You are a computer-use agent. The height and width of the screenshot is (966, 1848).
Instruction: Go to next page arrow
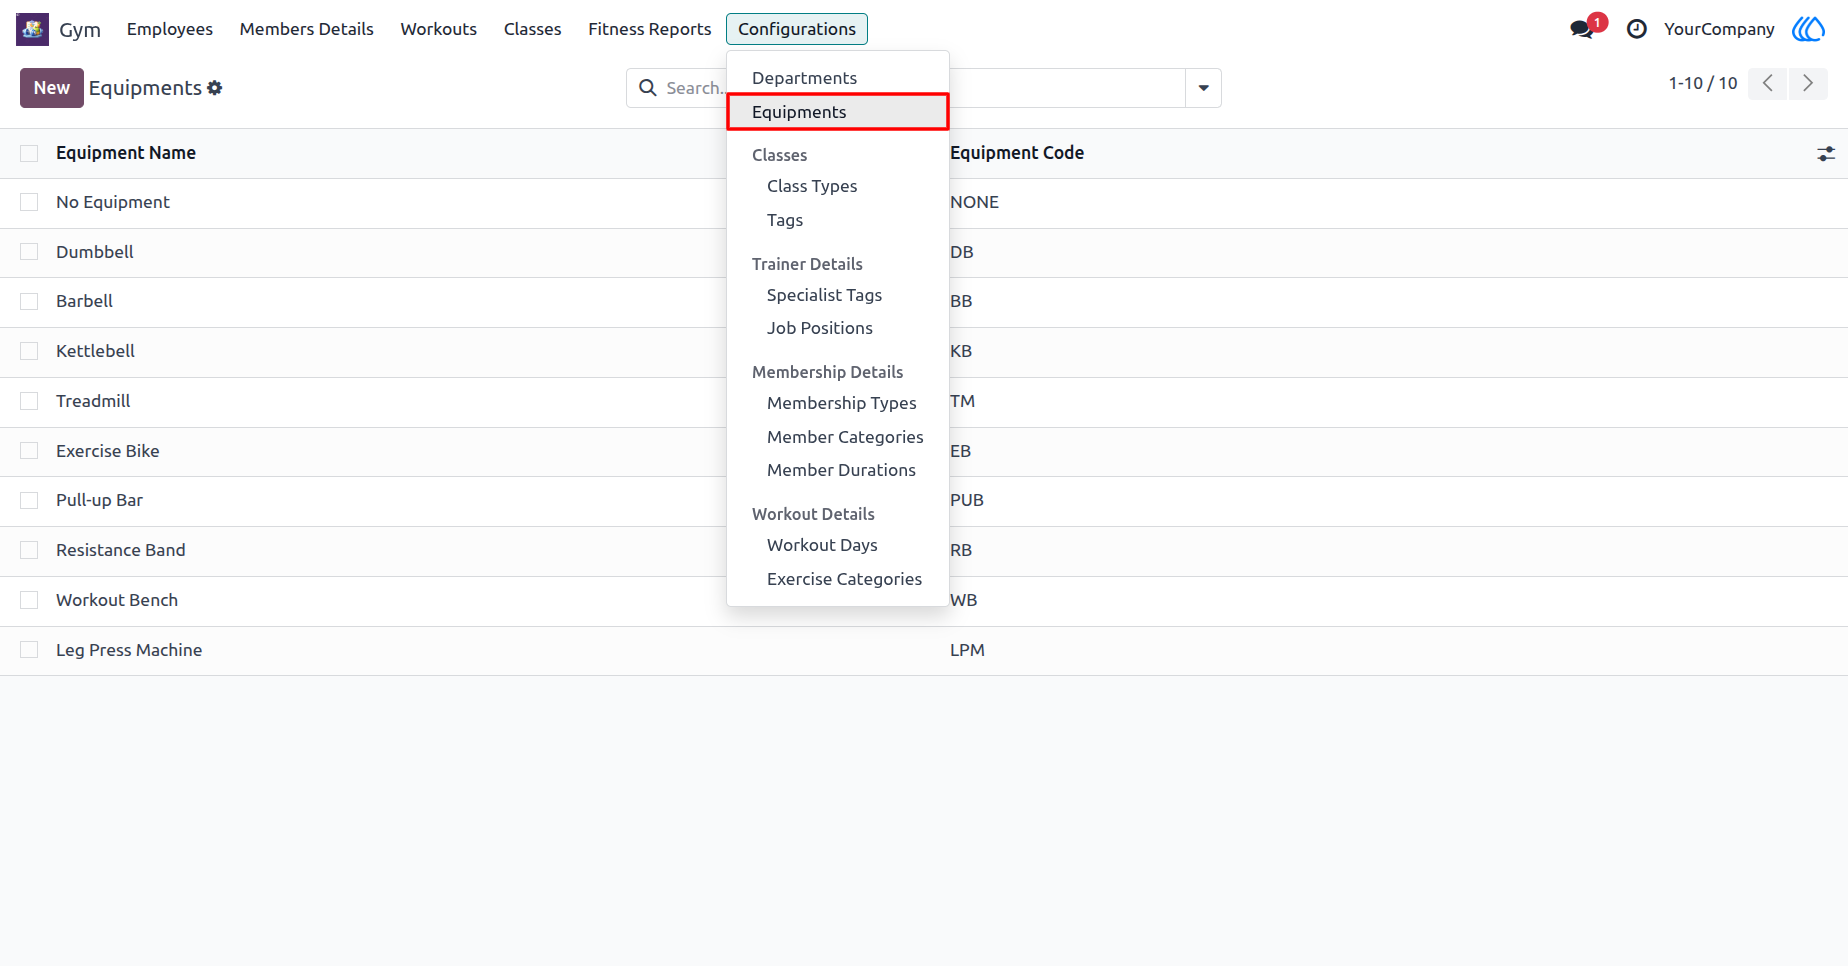pyautogui.click(x=1808, y=83)
